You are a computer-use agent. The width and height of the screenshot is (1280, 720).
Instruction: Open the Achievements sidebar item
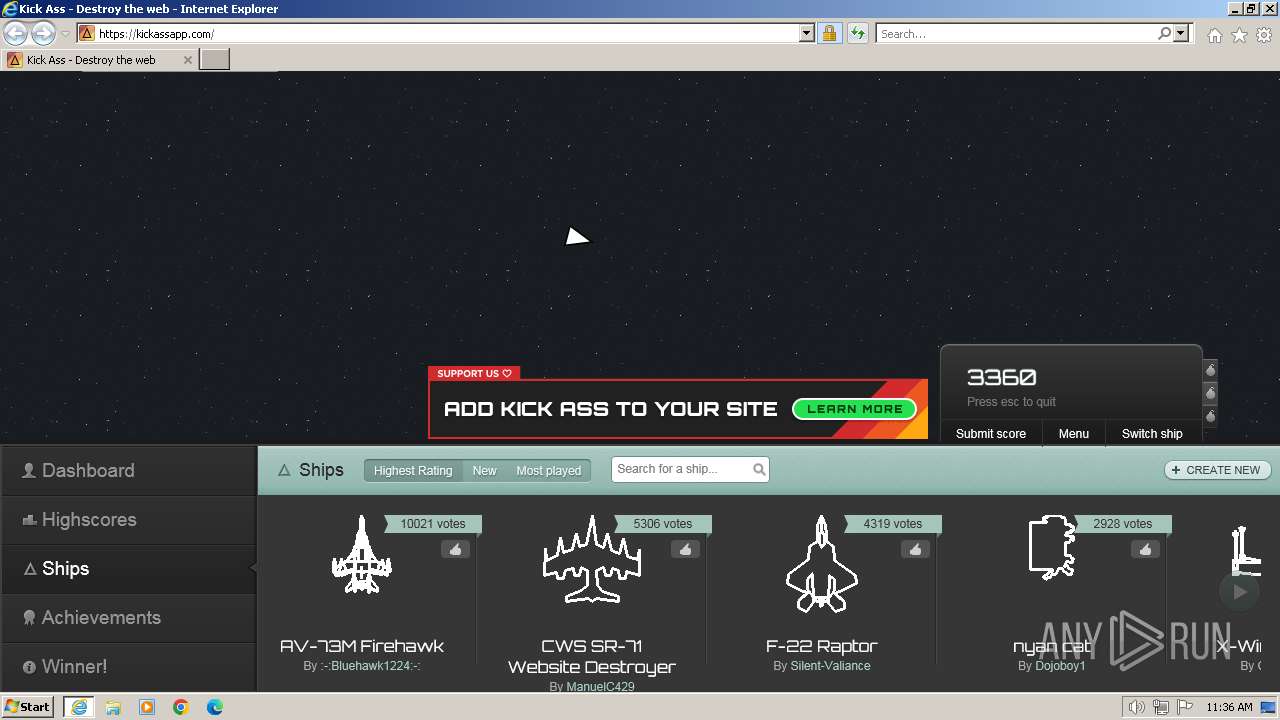[128, 618]
